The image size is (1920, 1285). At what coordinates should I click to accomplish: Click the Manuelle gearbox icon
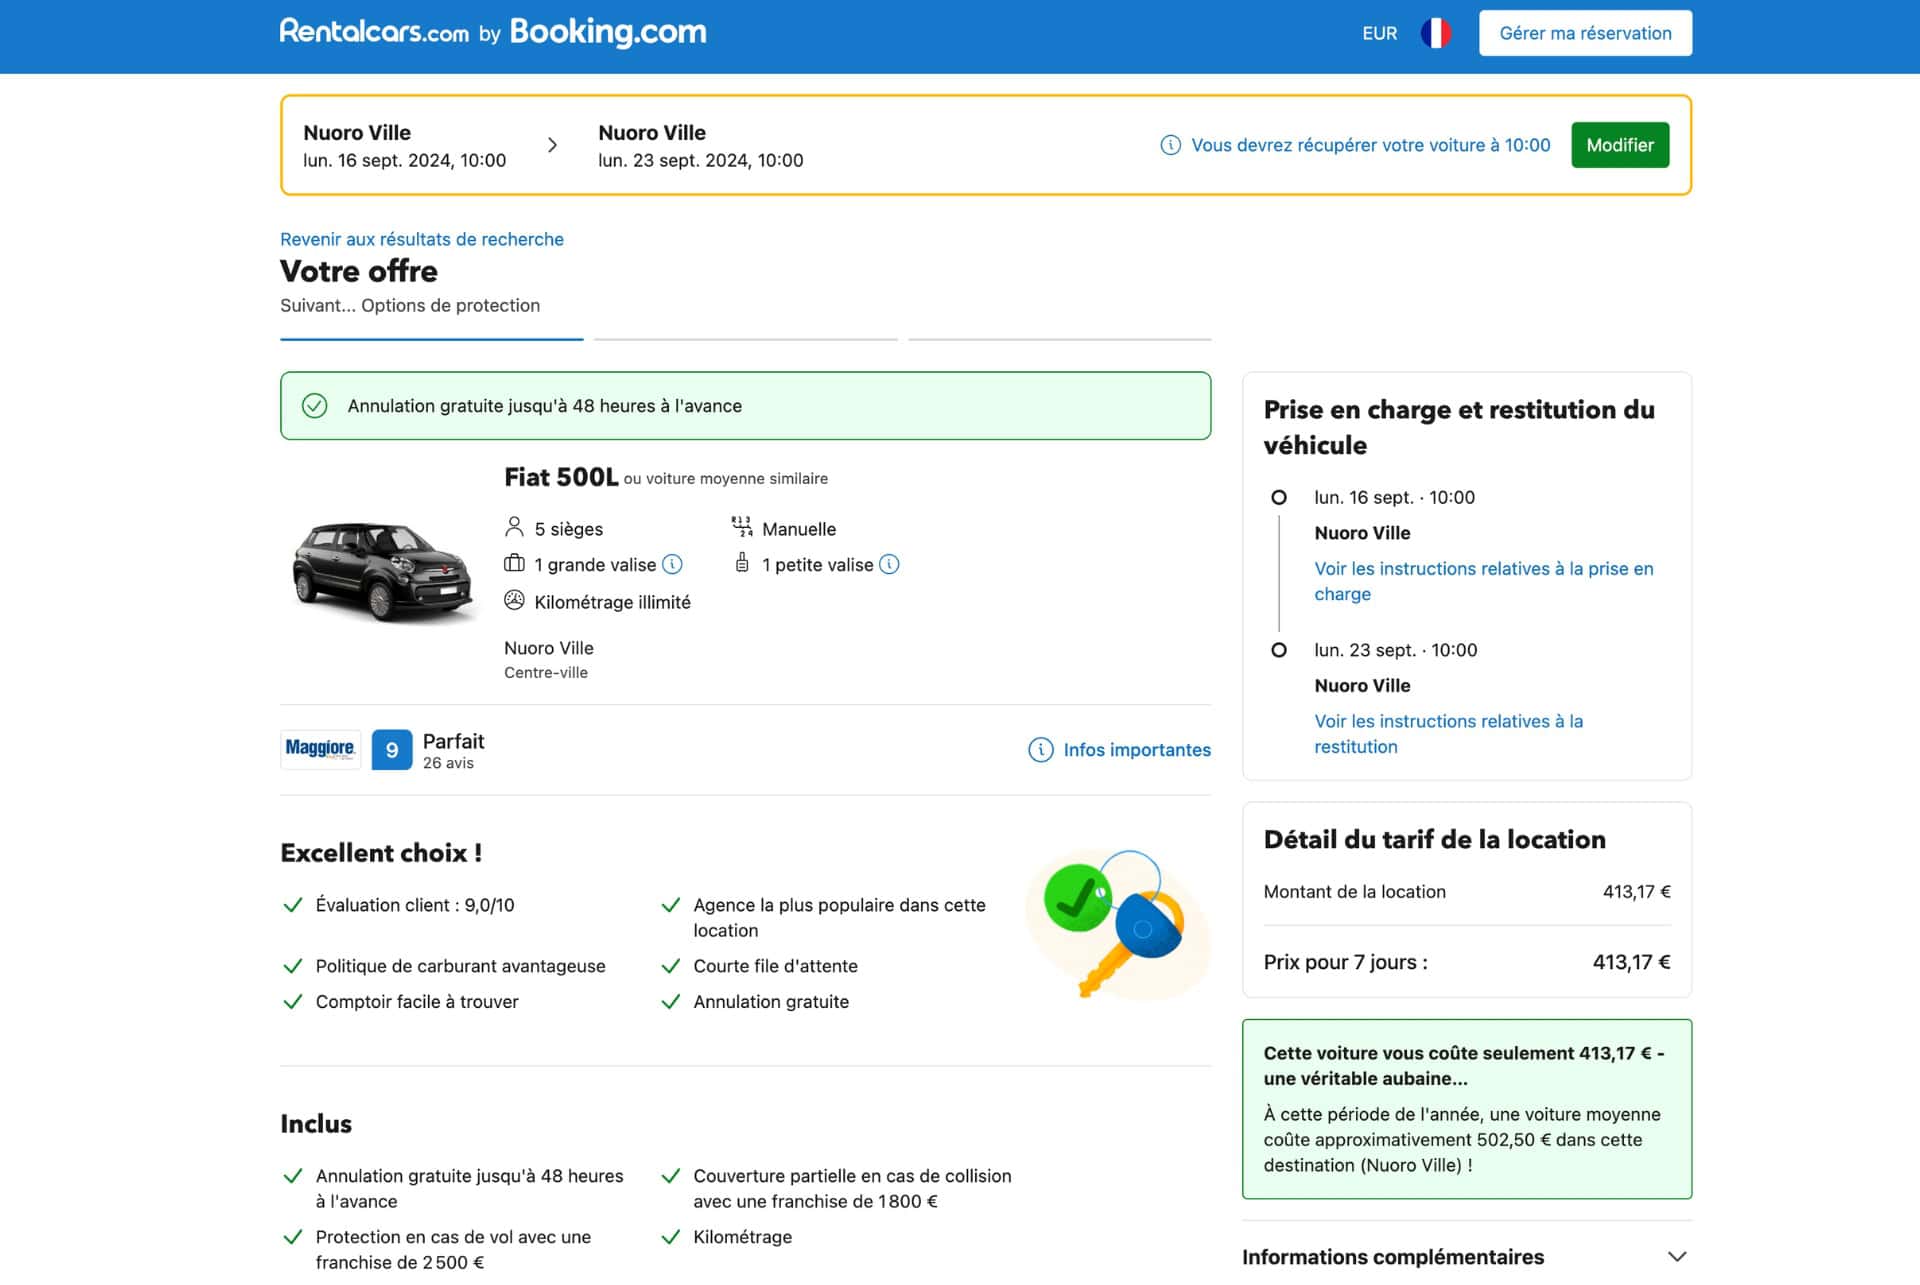pyautogui.click(x=741, y=527)
